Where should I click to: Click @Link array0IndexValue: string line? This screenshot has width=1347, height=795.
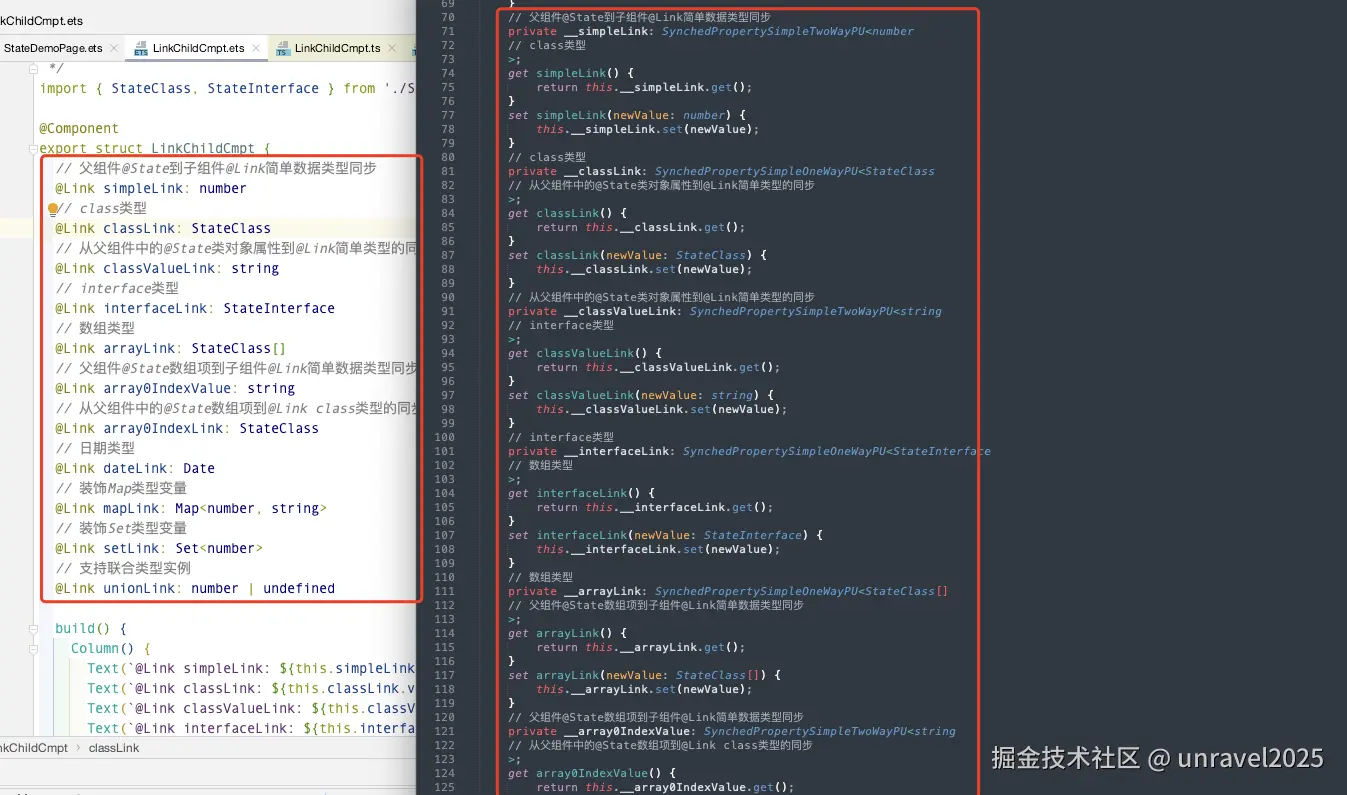click(175, 388)
